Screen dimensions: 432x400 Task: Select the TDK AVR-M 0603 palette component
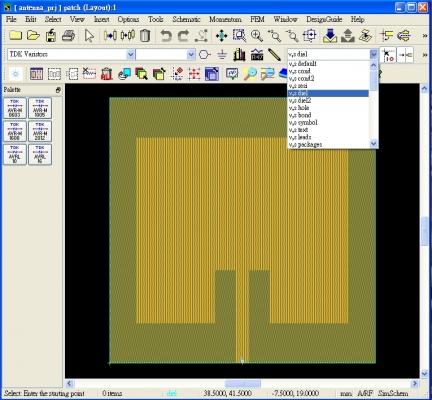point(15,108)
